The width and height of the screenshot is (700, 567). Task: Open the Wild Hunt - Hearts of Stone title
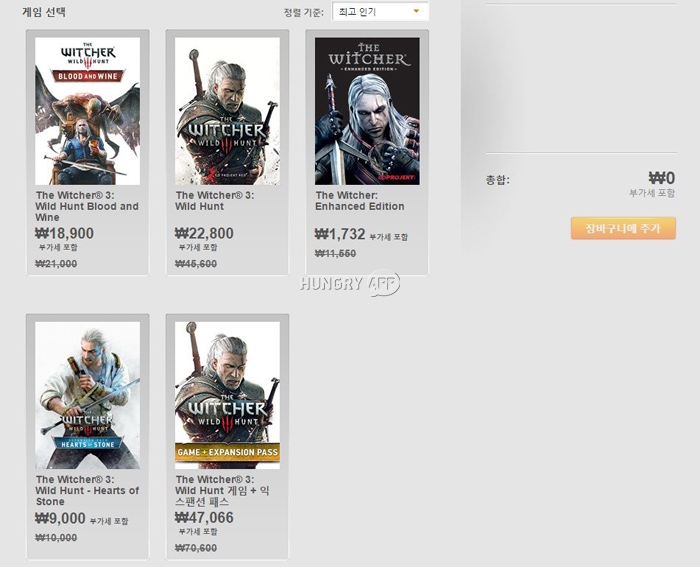click(x=87, y=490)
